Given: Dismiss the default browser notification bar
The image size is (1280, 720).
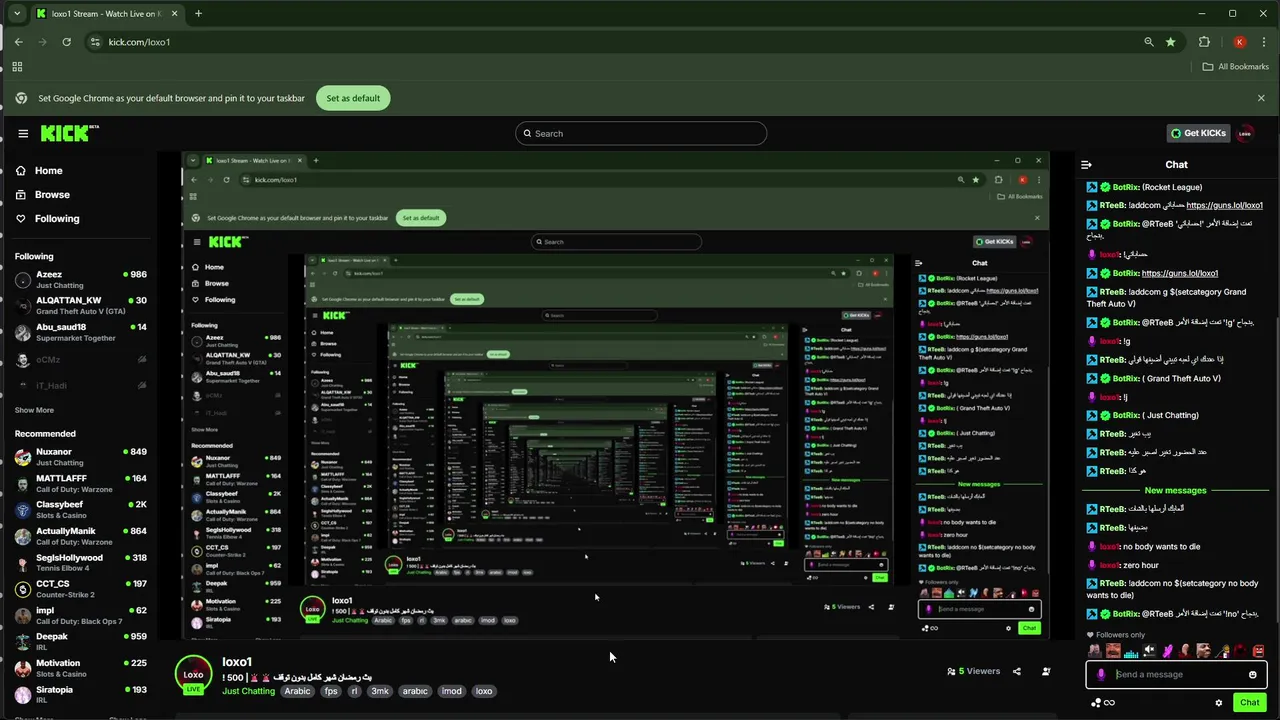Looking at the screenshot, I should click(1261, 98).
